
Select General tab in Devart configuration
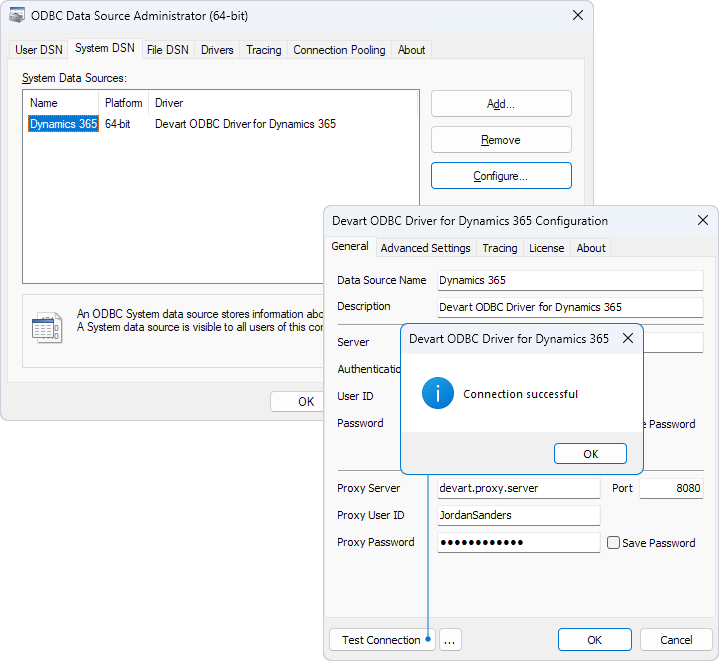pyautogui.click(x=350, y=246)
